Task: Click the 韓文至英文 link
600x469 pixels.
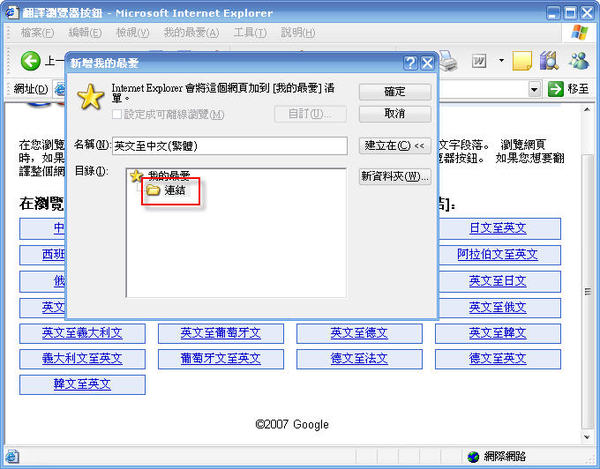Action: click(82, 384)
